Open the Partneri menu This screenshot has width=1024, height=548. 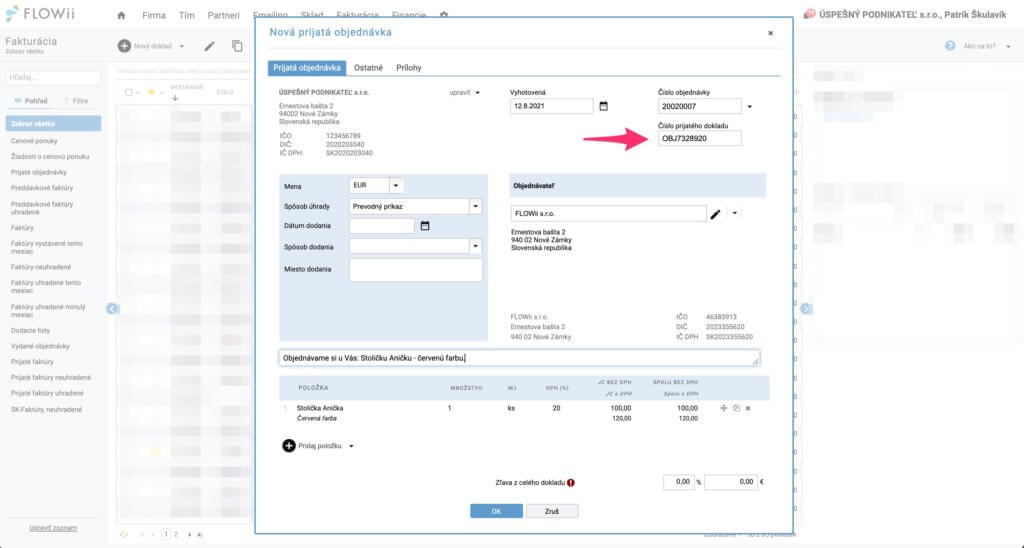point(223,15)
